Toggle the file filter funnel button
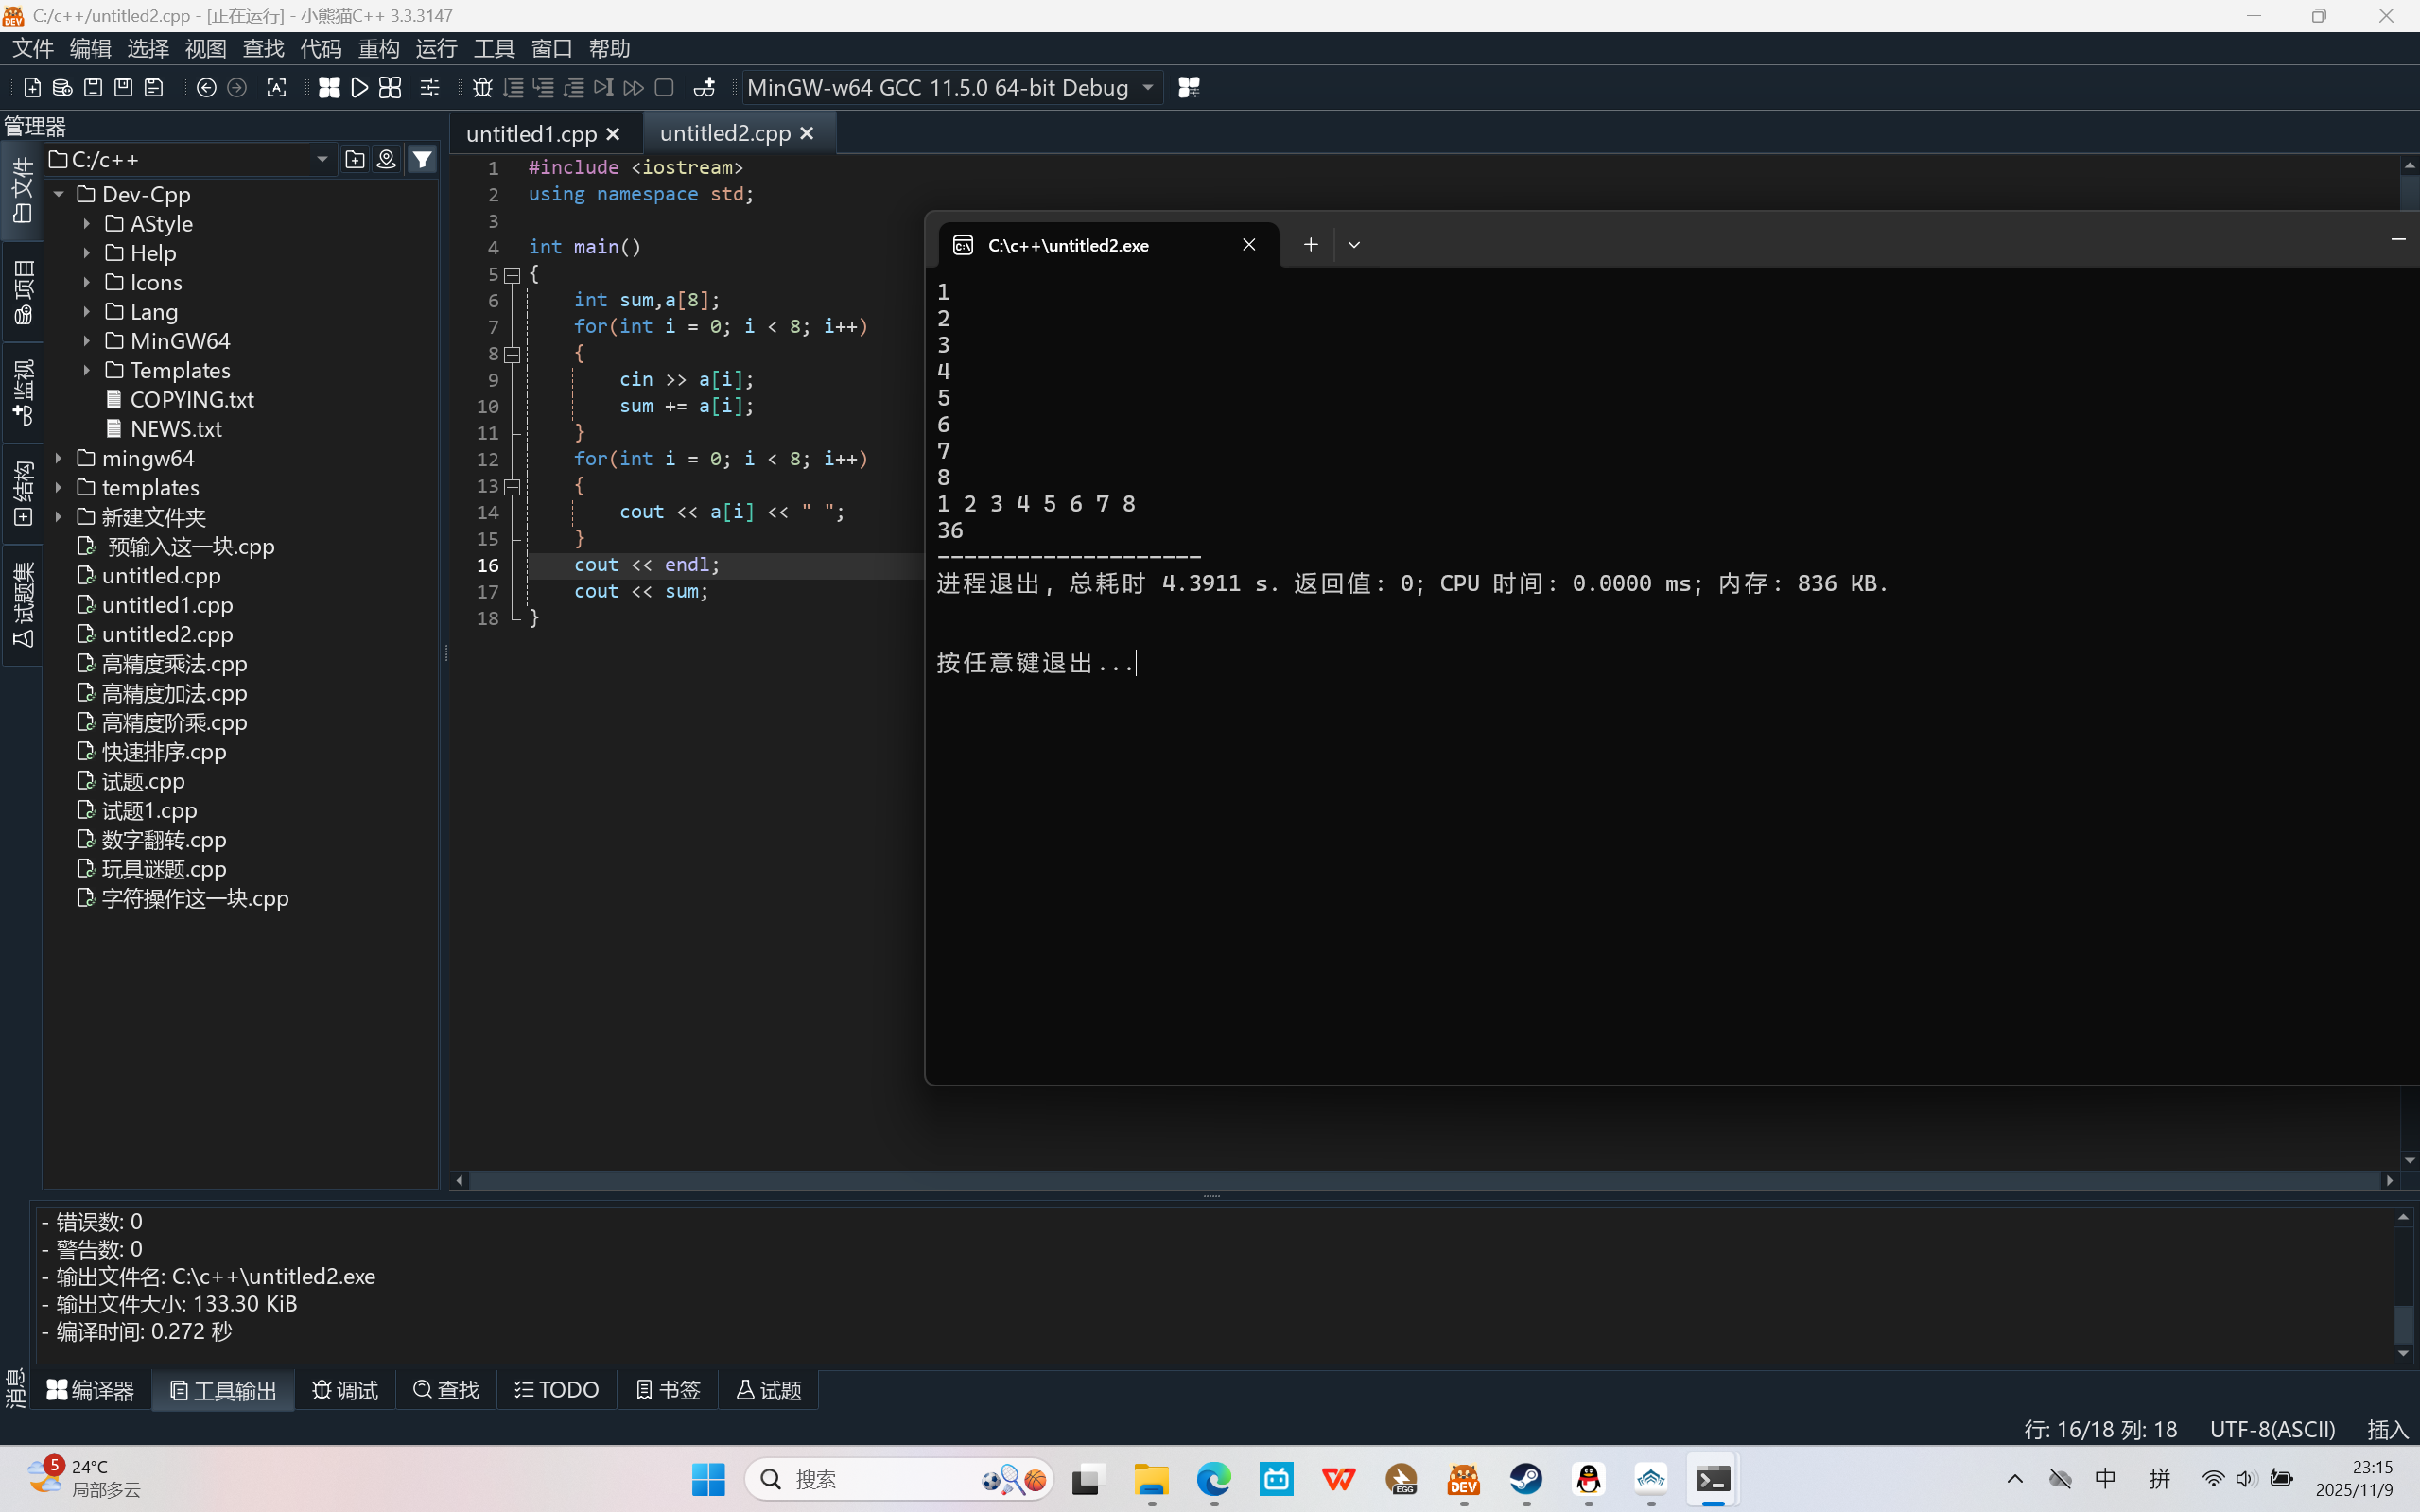 click(423, 159)
